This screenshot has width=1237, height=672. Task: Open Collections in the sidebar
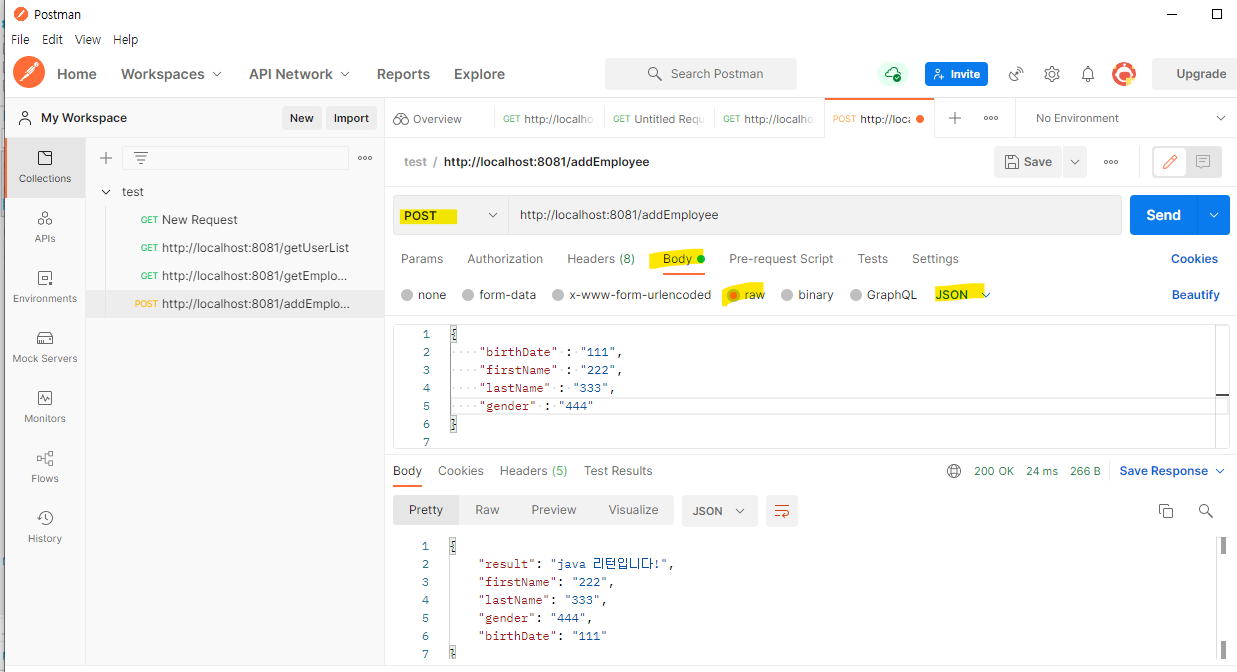(x=45, y=167)
